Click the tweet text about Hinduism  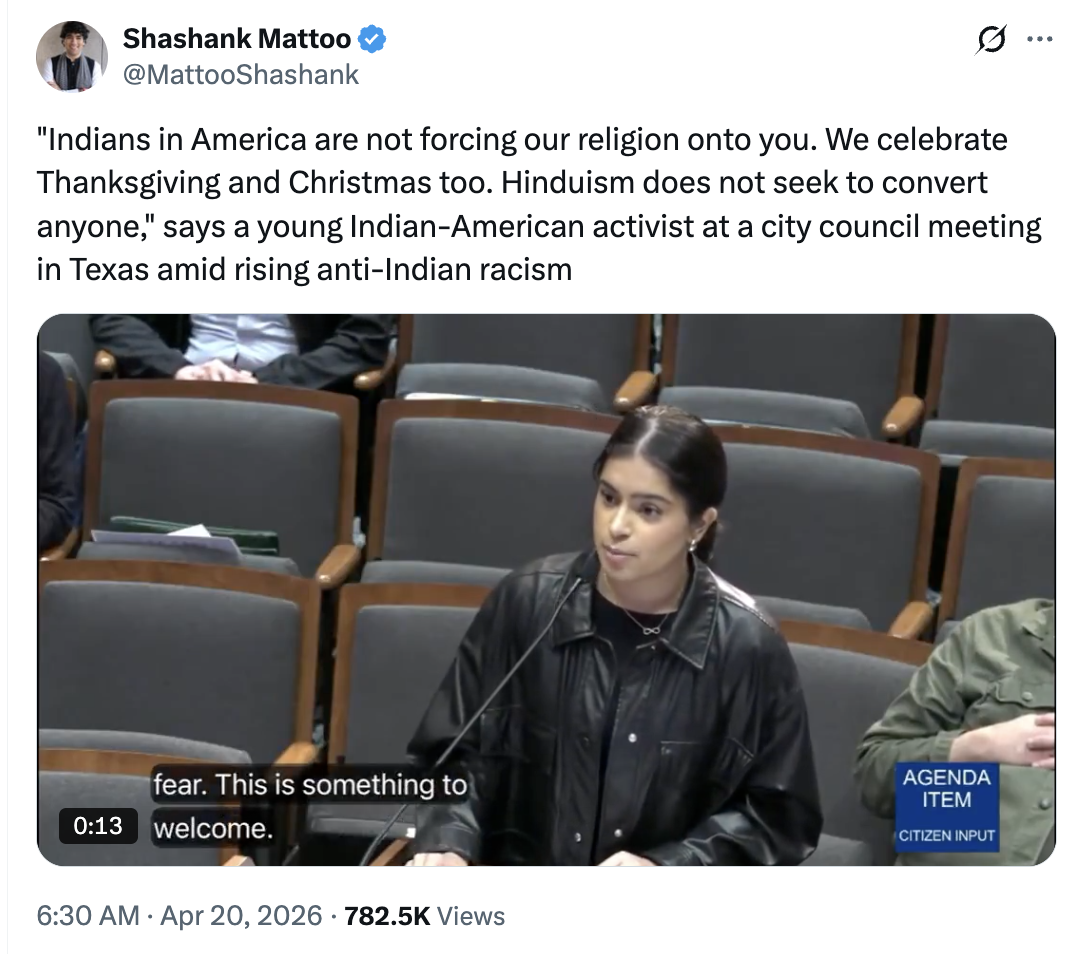(539, 204)
